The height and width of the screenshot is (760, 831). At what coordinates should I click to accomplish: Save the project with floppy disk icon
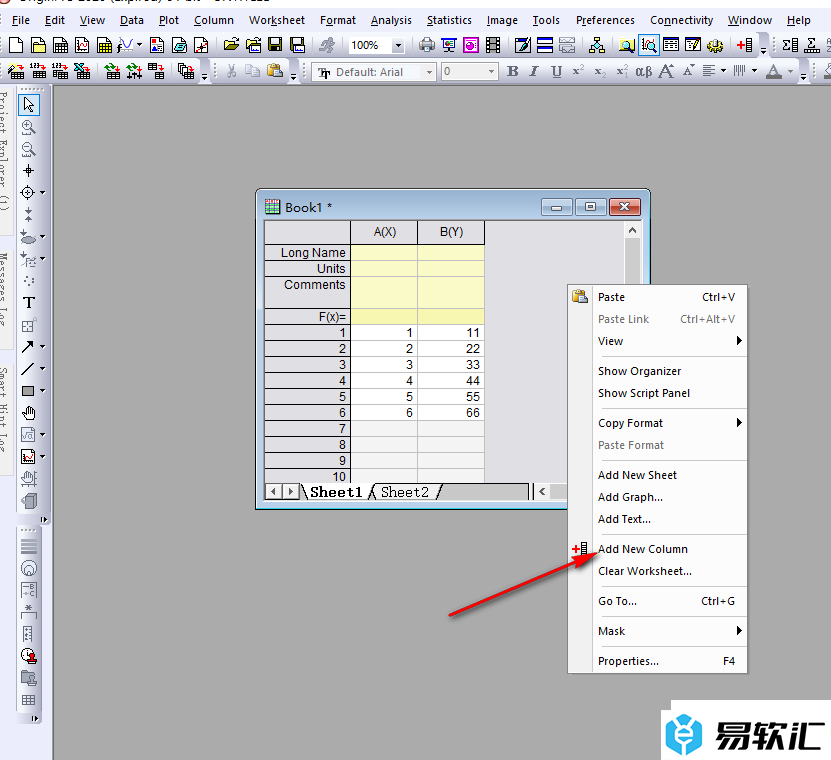coord(275,45)
